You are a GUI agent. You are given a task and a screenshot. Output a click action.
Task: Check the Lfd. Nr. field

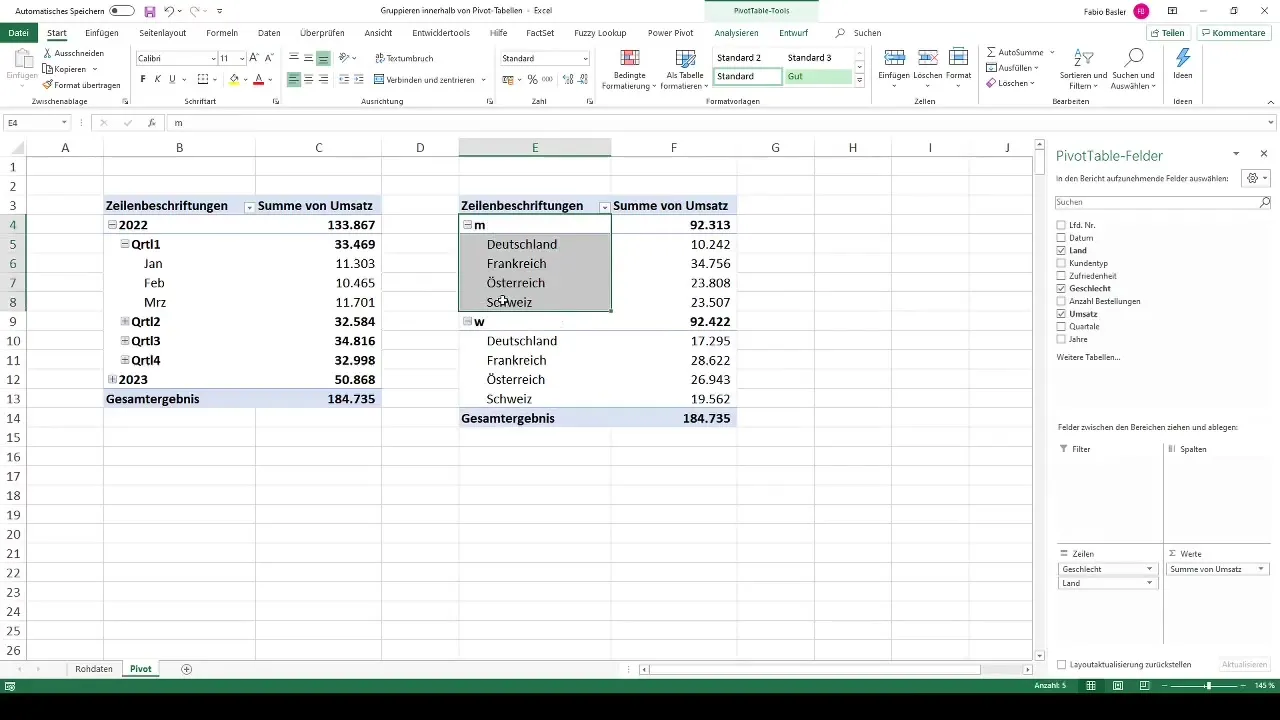[1061, 225]
